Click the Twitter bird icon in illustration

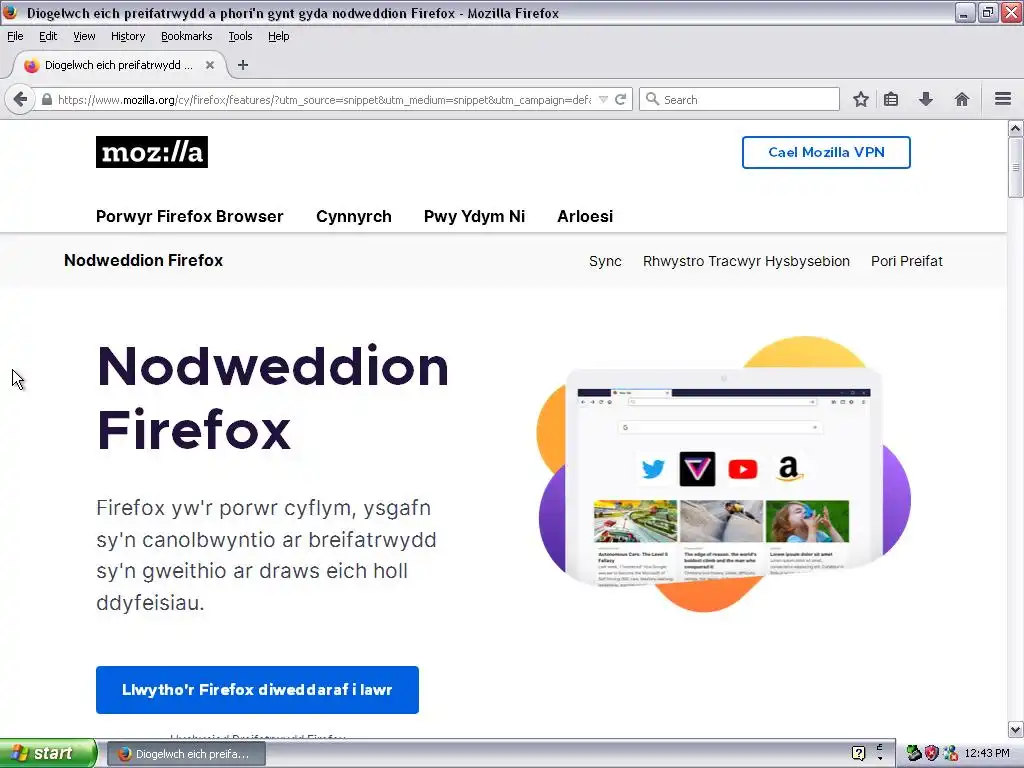click(x=652, y=469)
